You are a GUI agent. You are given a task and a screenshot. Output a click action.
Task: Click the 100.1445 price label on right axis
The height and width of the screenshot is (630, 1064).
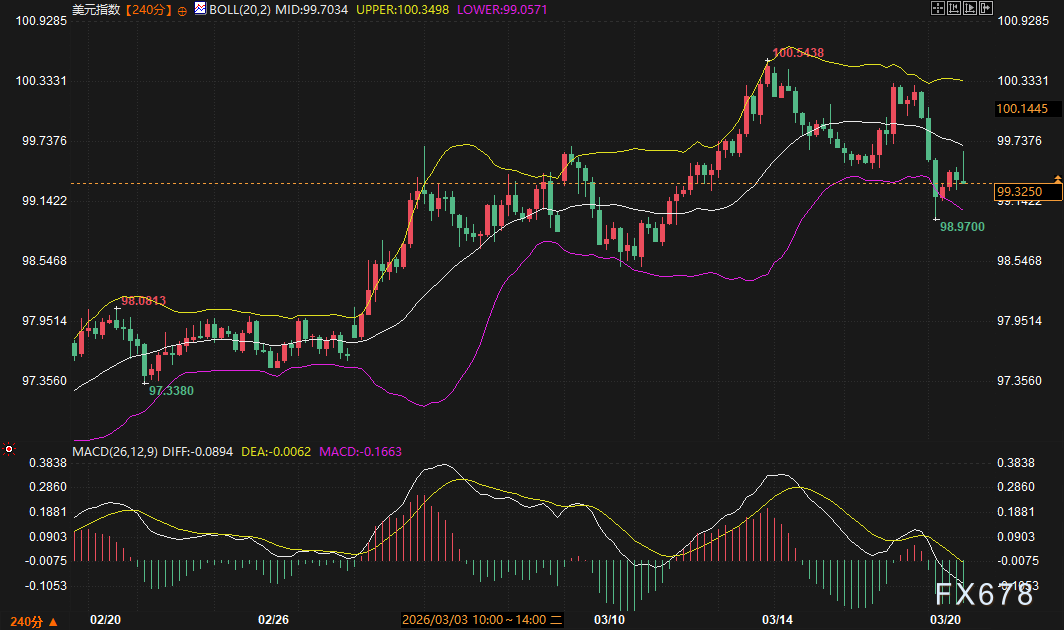[1022, 109]
